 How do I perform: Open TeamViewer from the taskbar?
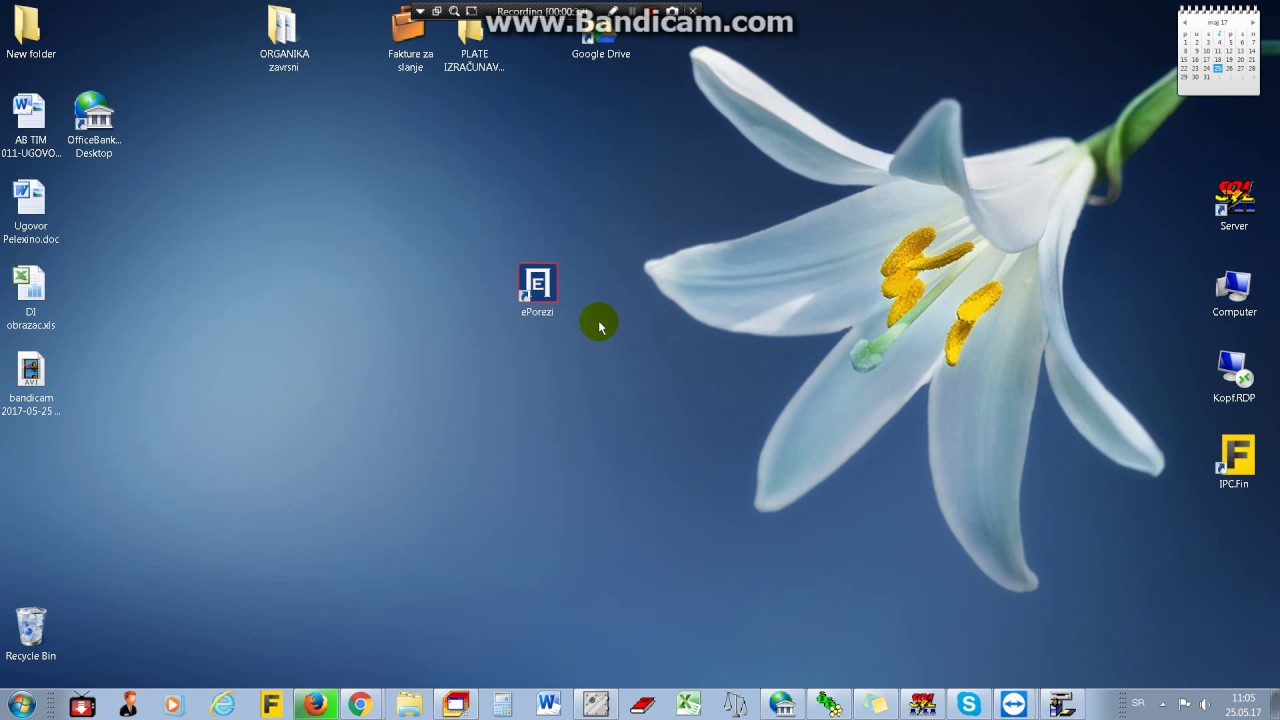tap(1013, 704)
